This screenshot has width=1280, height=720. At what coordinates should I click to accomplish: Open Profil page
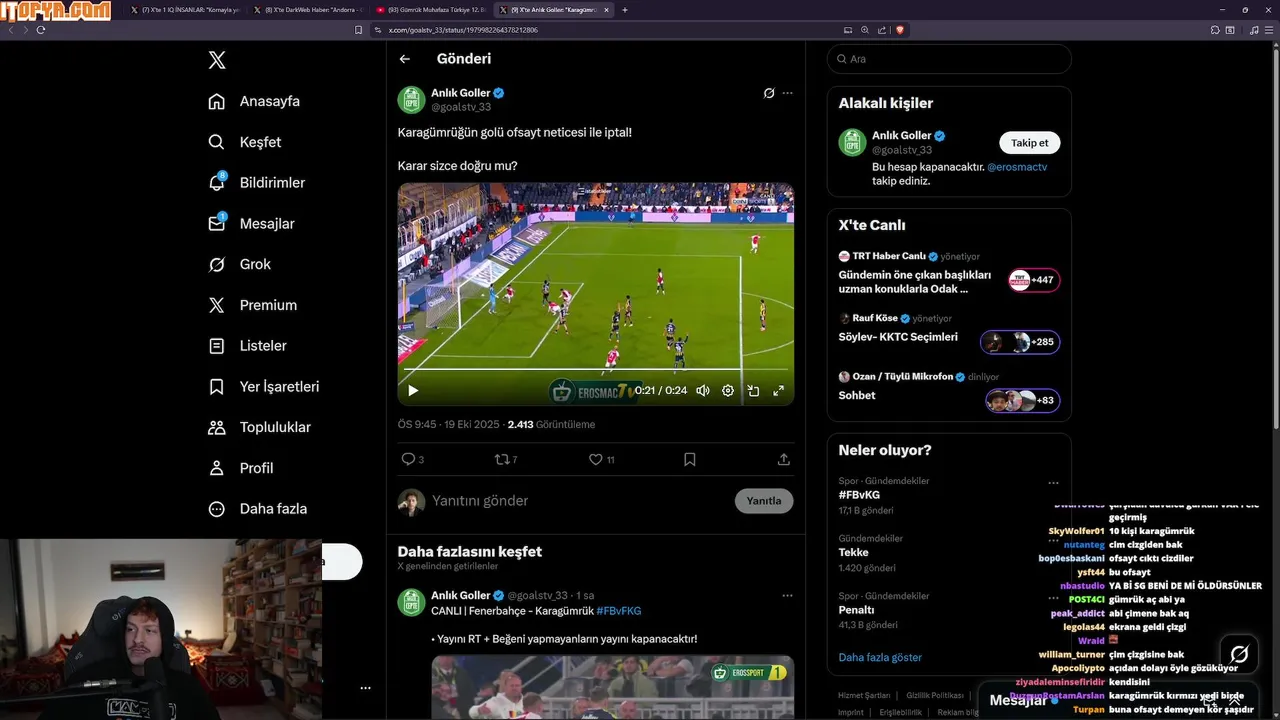point(240,468)
